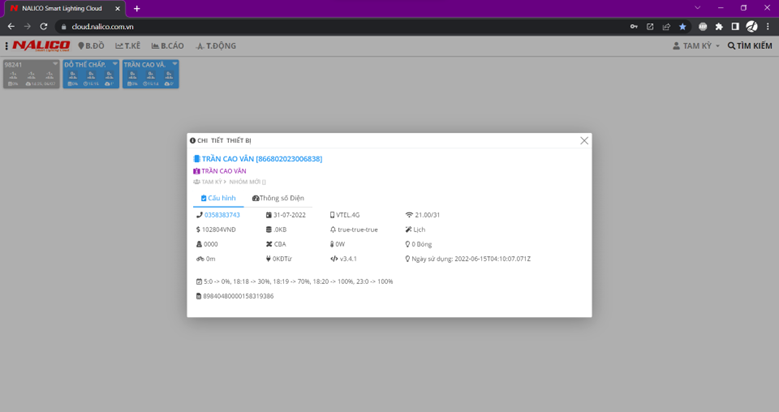
Task: Click the carrier text VTEL.4G
Action: coord(348,215)
